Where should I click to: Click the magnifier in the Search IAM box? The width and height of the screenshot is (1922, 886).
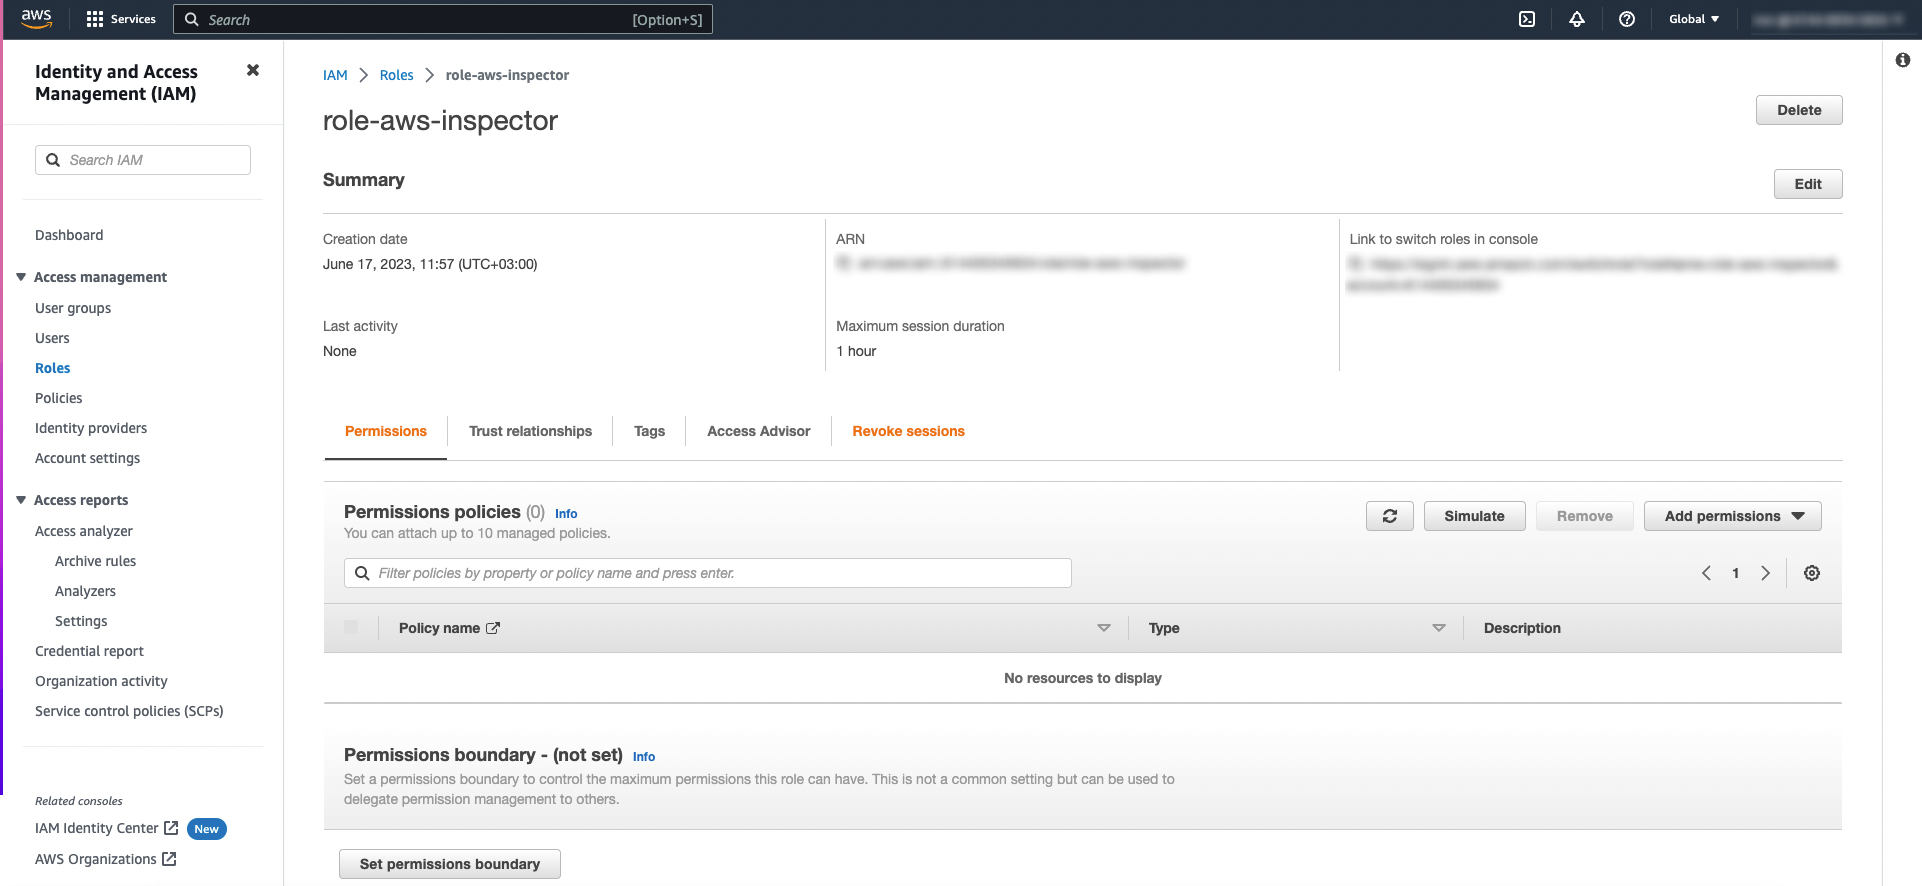(53, 160)
